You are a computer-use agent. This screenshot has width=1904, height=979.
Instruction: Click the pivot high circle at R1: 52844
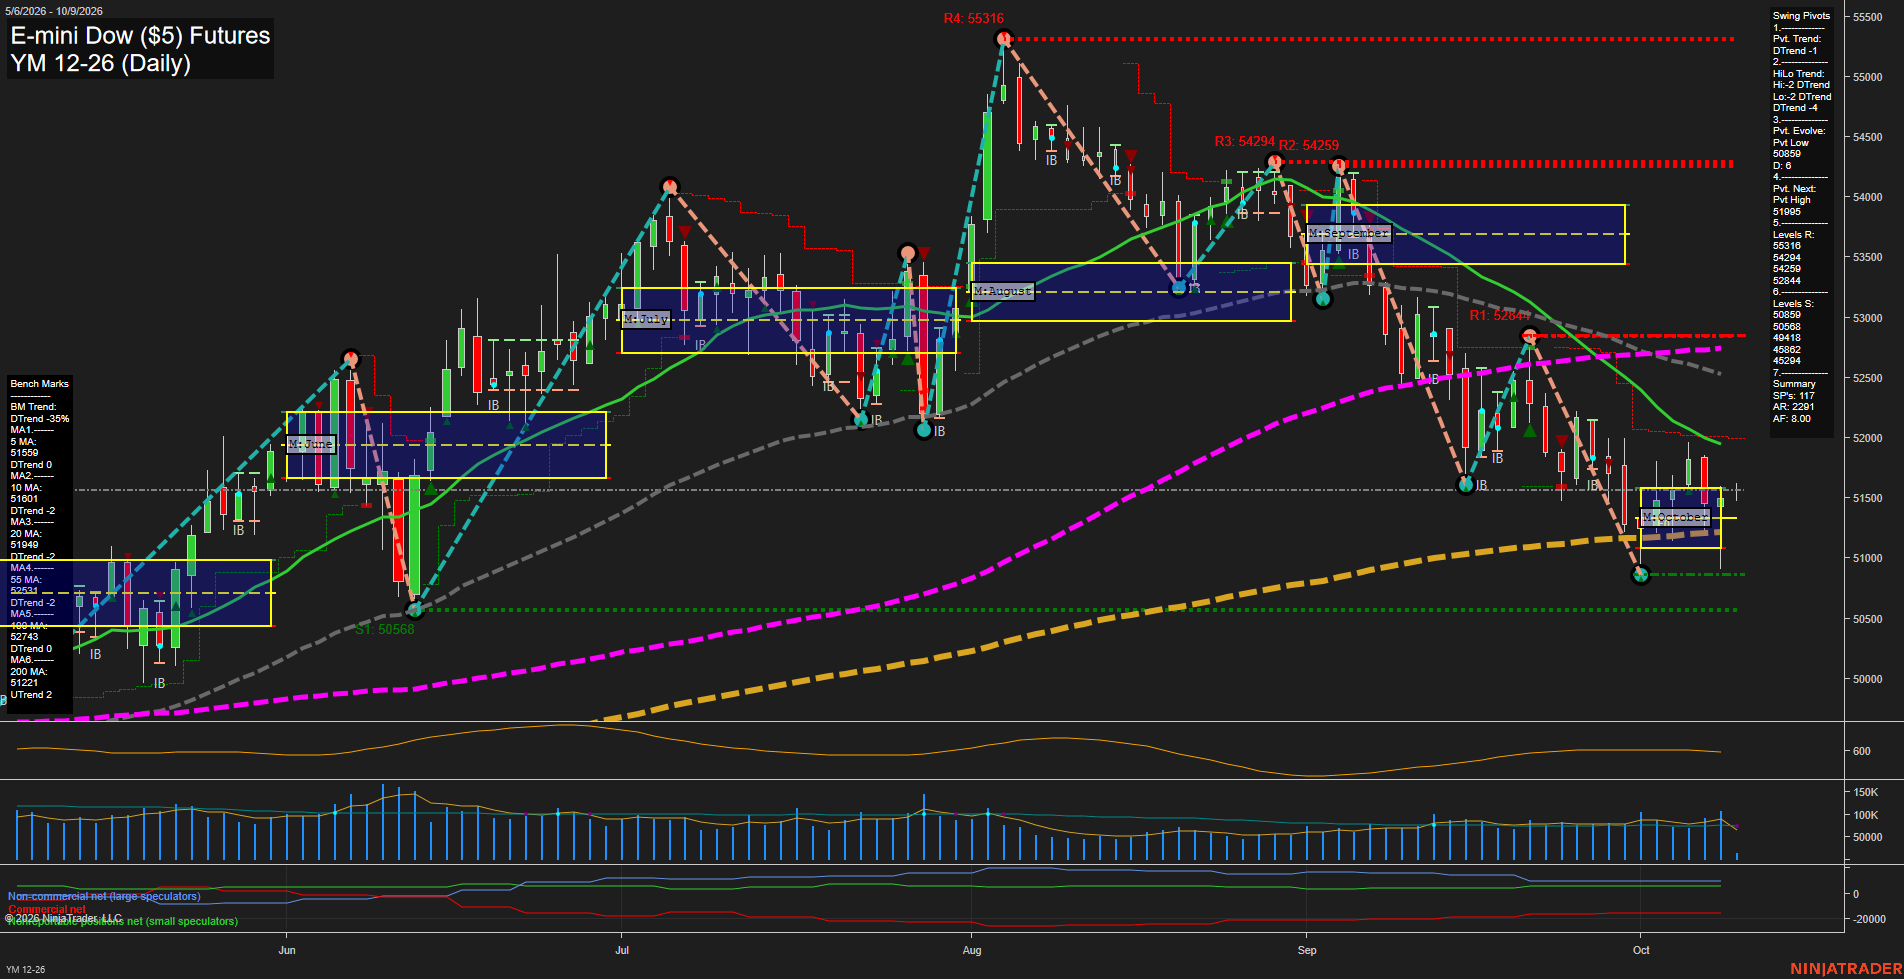(1528, 336)
